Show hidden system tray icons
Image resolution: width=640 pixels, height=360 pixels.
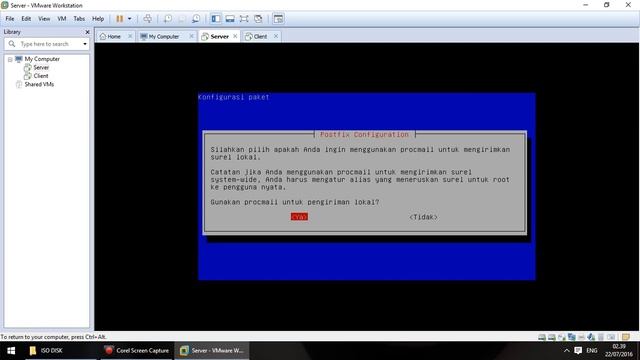(567, 351)
